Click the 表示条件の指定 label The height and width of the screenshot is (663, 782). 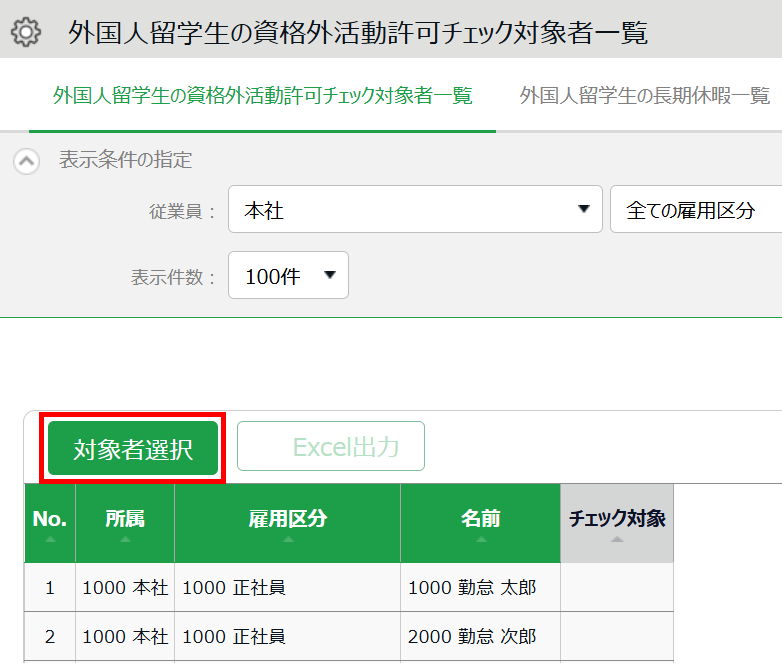coord(125,160)
